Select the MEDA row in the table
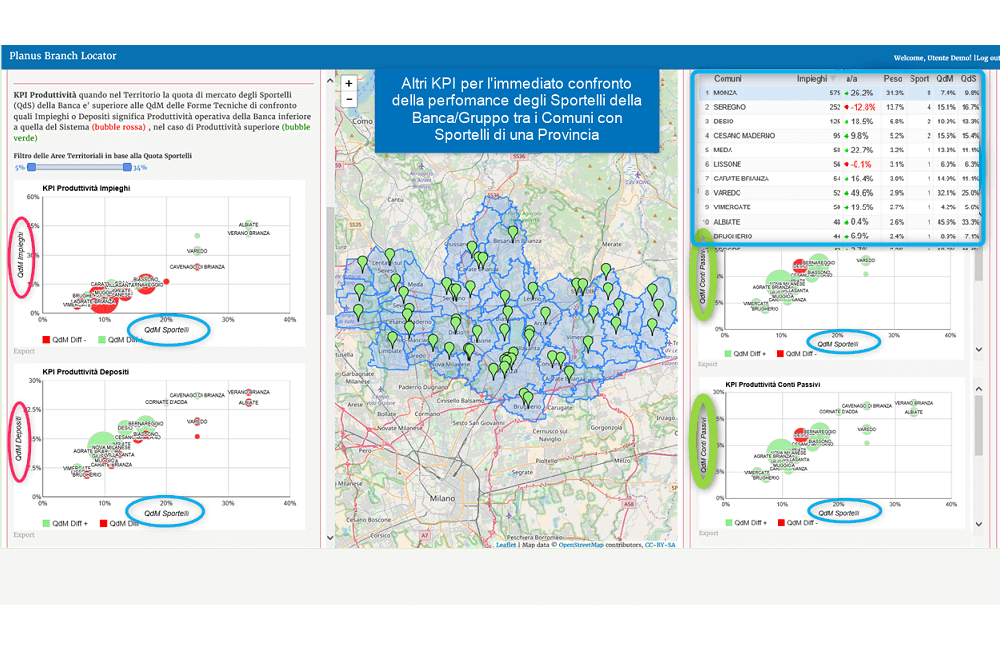1000x650 pixels. point(839,151)
